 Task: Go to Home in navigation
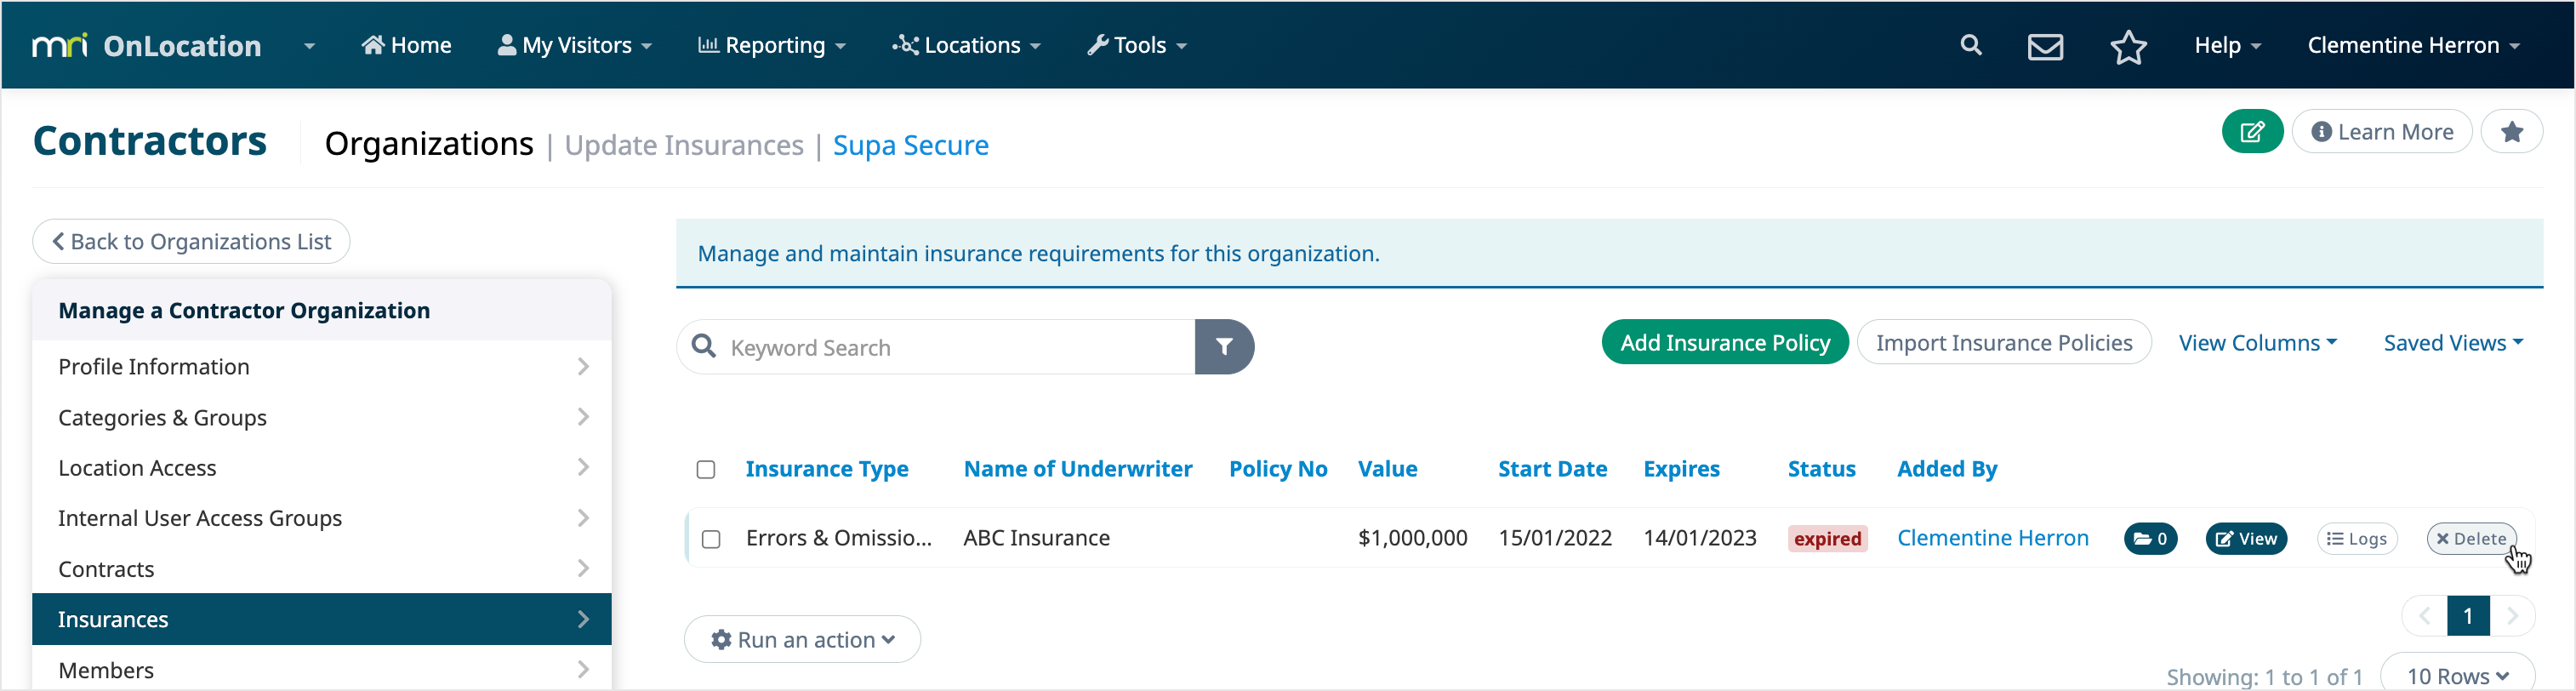point(406,45)
